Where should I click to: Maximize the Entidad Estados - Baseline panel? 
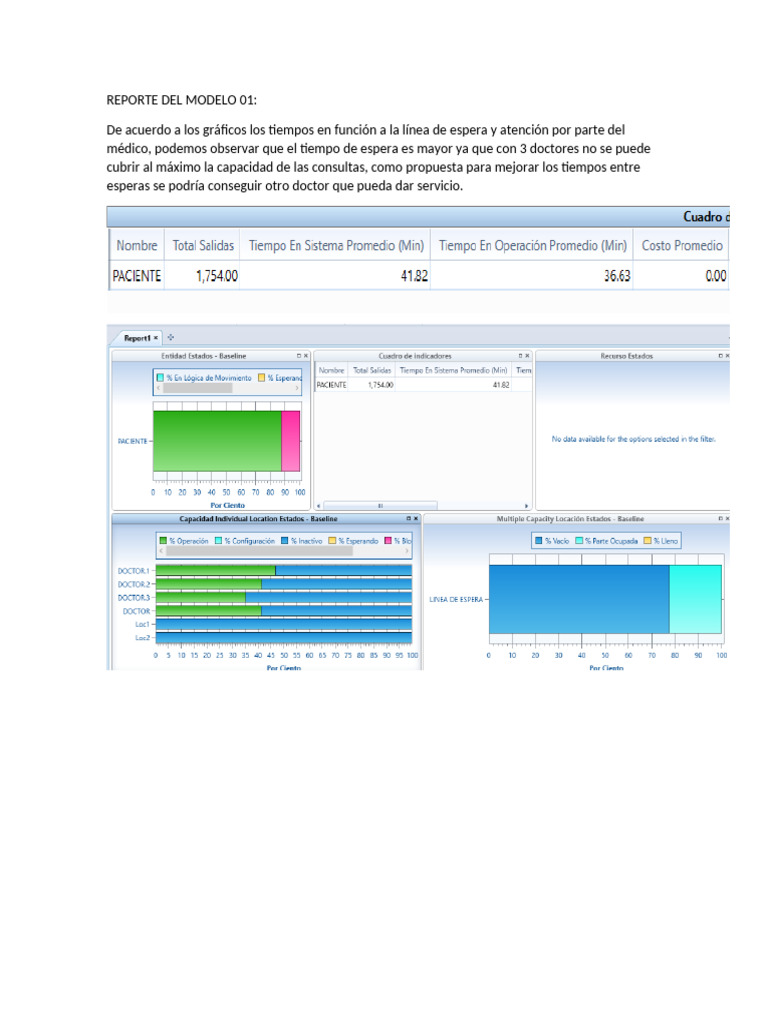tap(298, 356)
